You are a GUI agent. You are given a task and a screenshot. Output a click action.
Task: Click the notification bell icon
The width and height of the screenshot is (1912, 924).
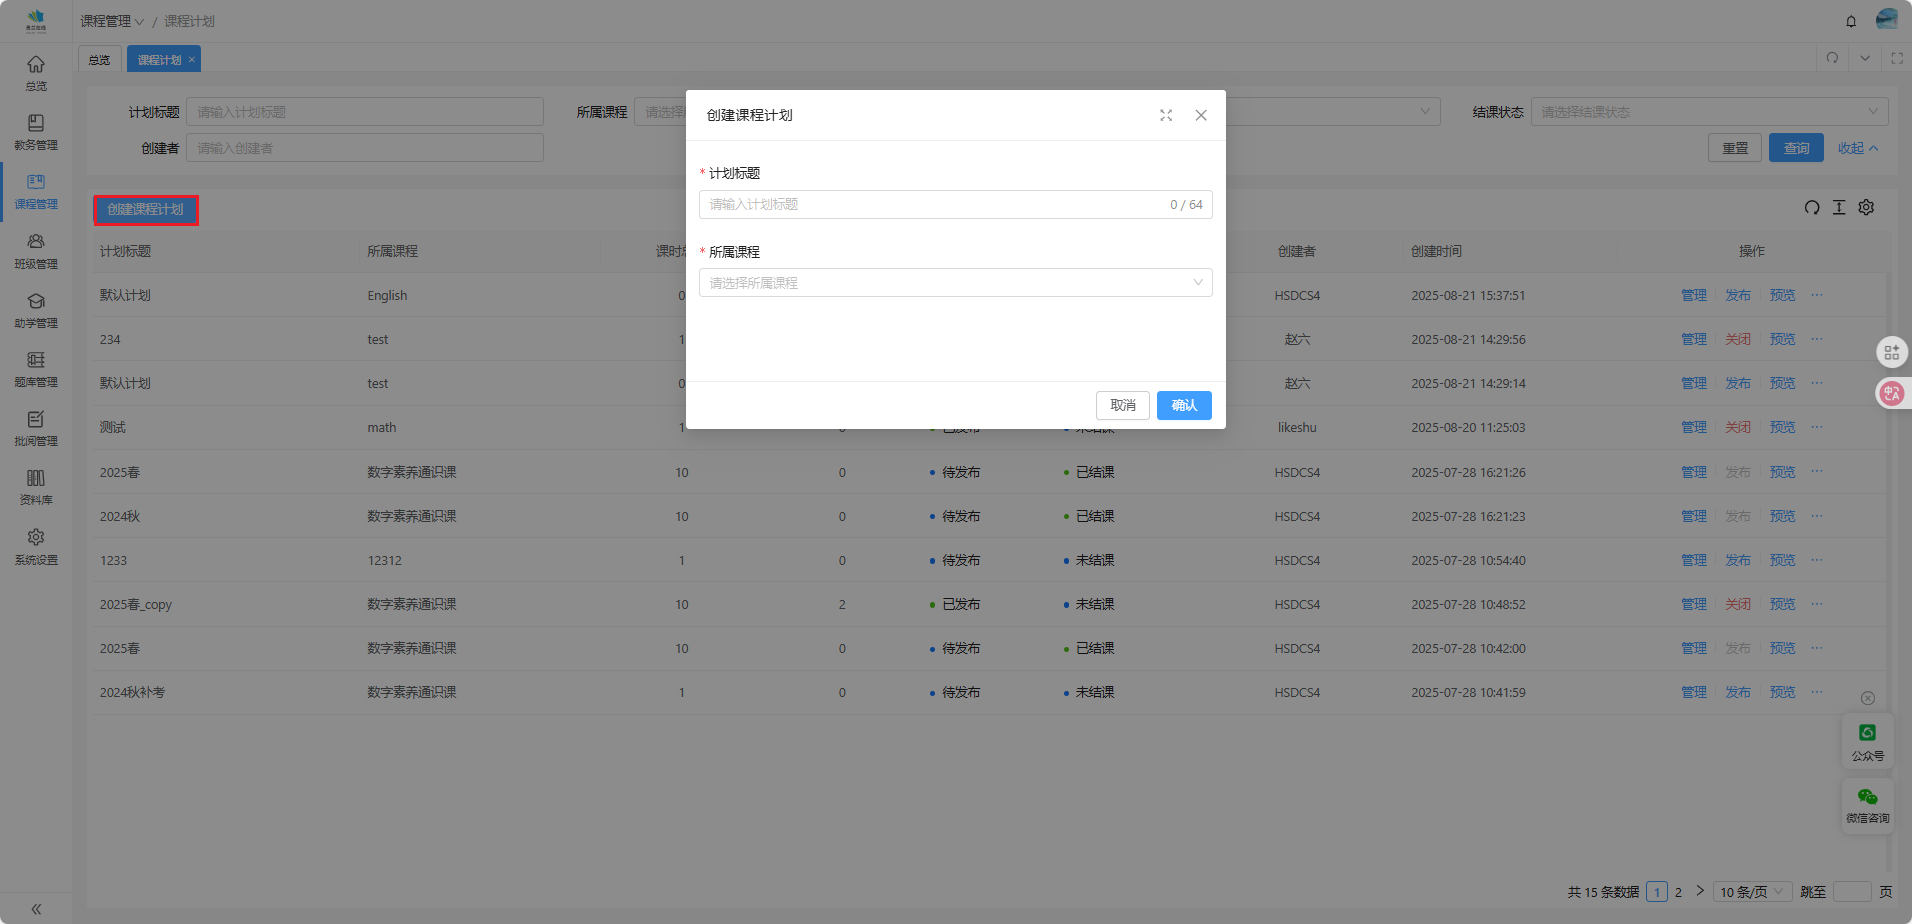pyautogui.click(x=1851, y=21)
